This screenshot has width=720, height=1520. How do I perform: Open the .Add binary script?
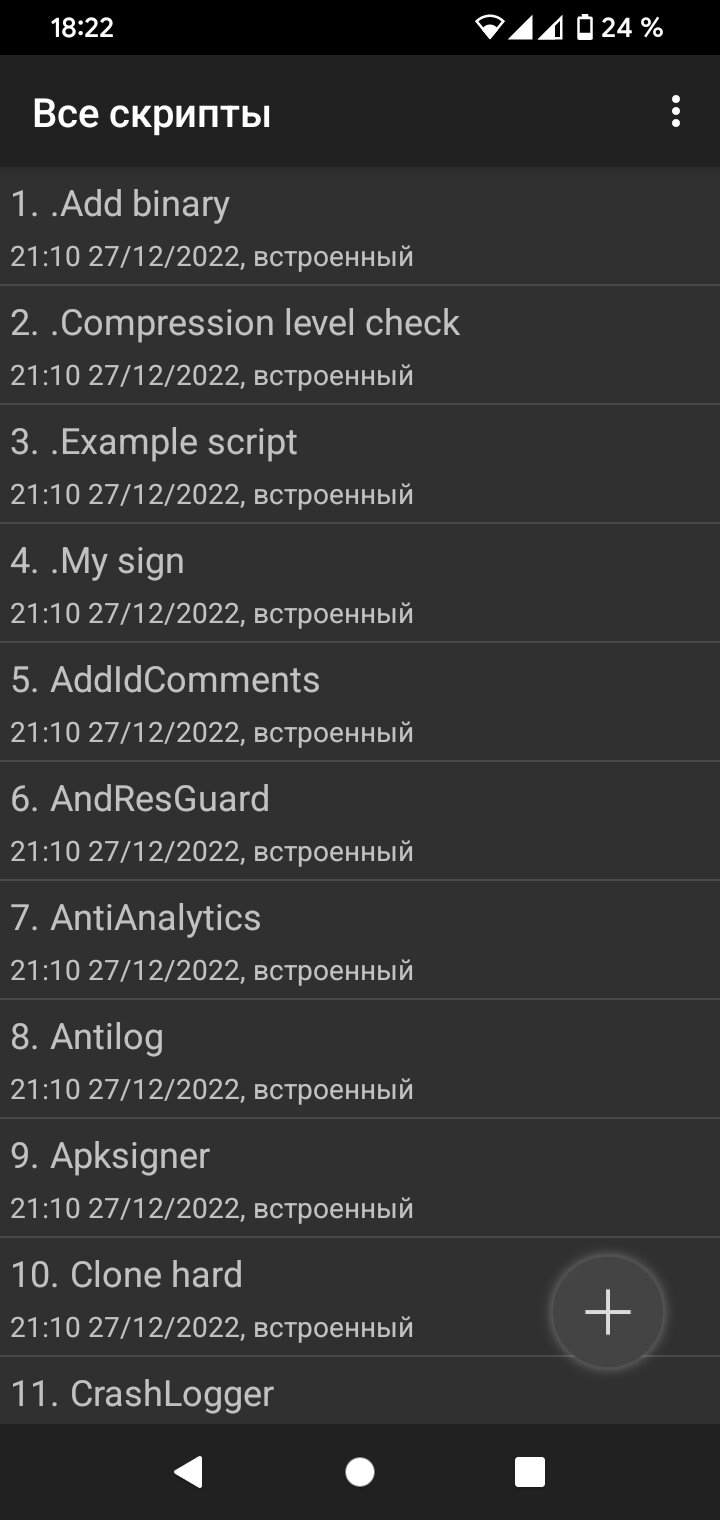[x=360, y=226]
